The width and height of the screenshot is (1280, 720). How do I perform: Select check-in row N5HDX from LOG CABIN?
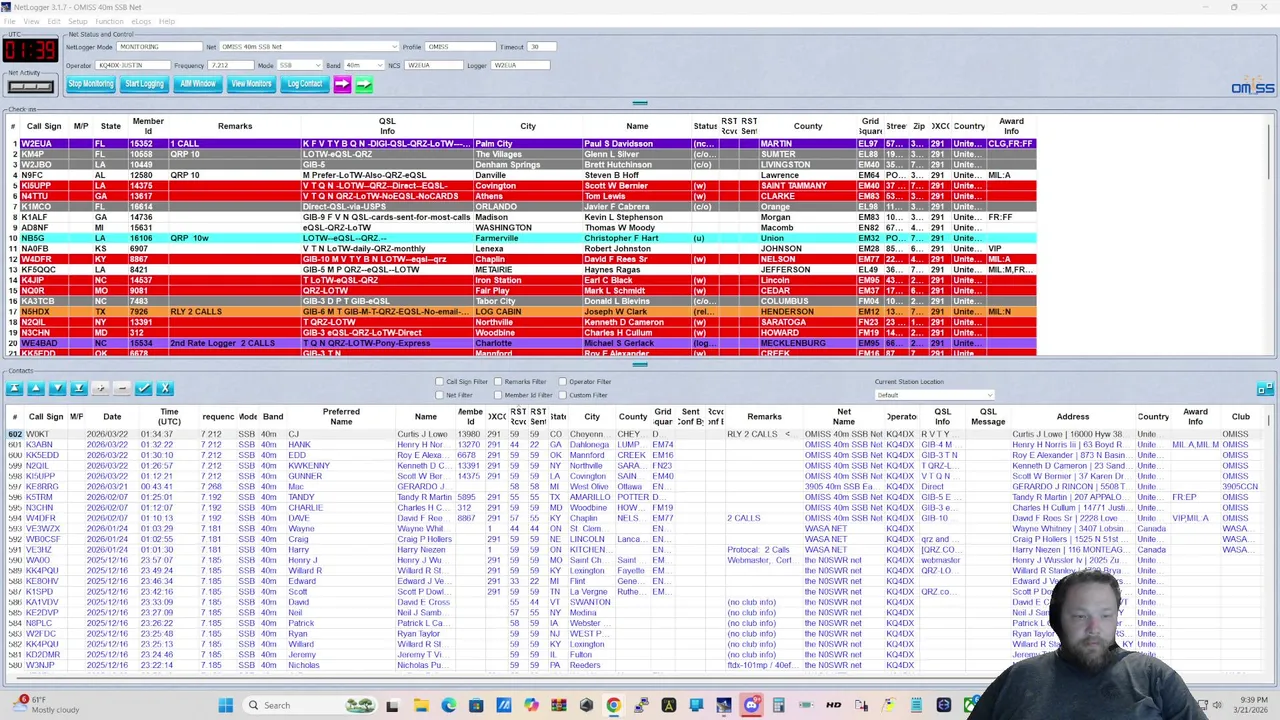coord(520,312)
